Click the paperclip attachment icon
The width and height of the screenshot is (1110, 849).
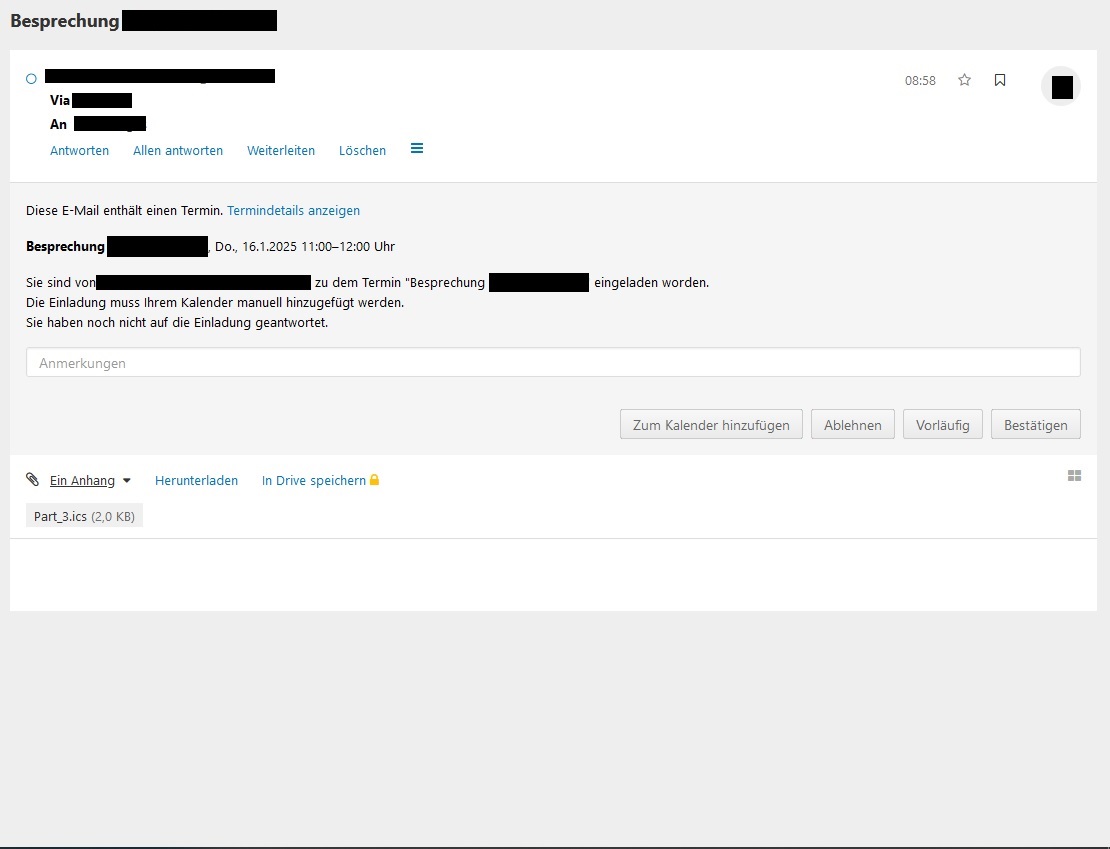point(33,479)
